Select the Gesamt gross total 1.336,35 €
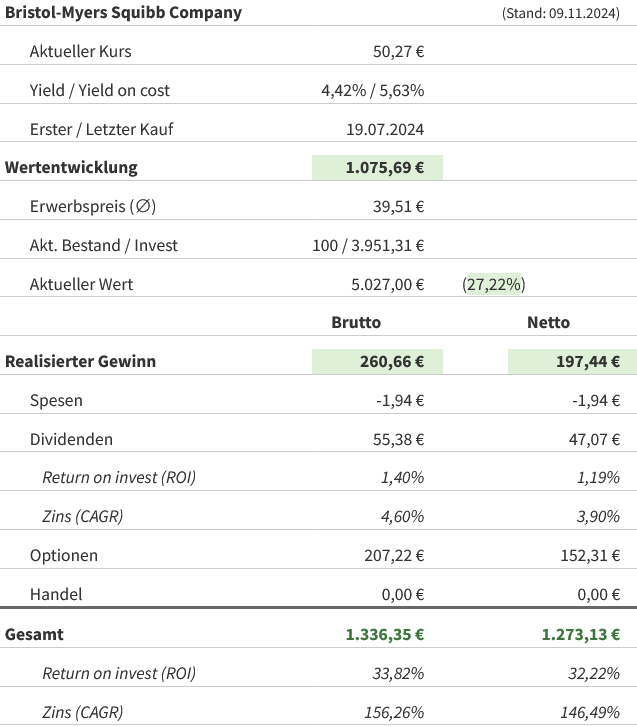The height and width of the screenshot is (727, 637). (x=384, y=634)
